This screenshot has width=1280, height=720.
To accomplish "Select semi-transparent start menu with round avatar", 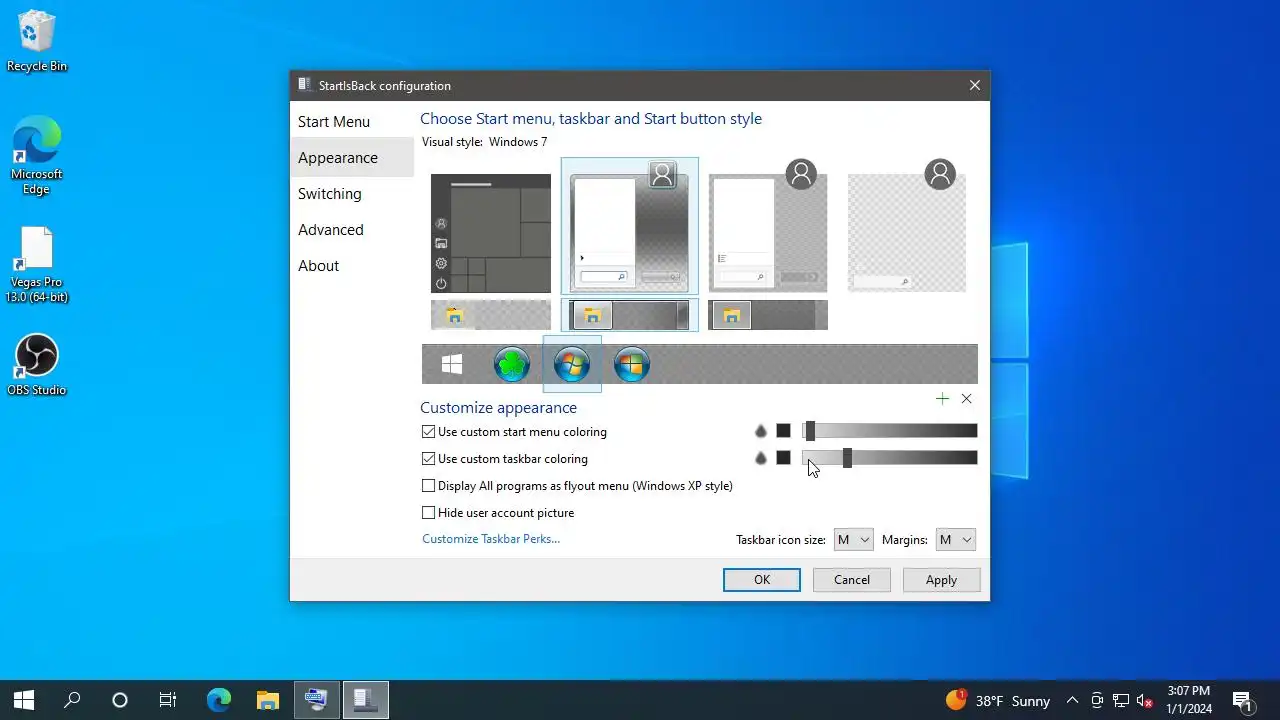I will point(768,226).
